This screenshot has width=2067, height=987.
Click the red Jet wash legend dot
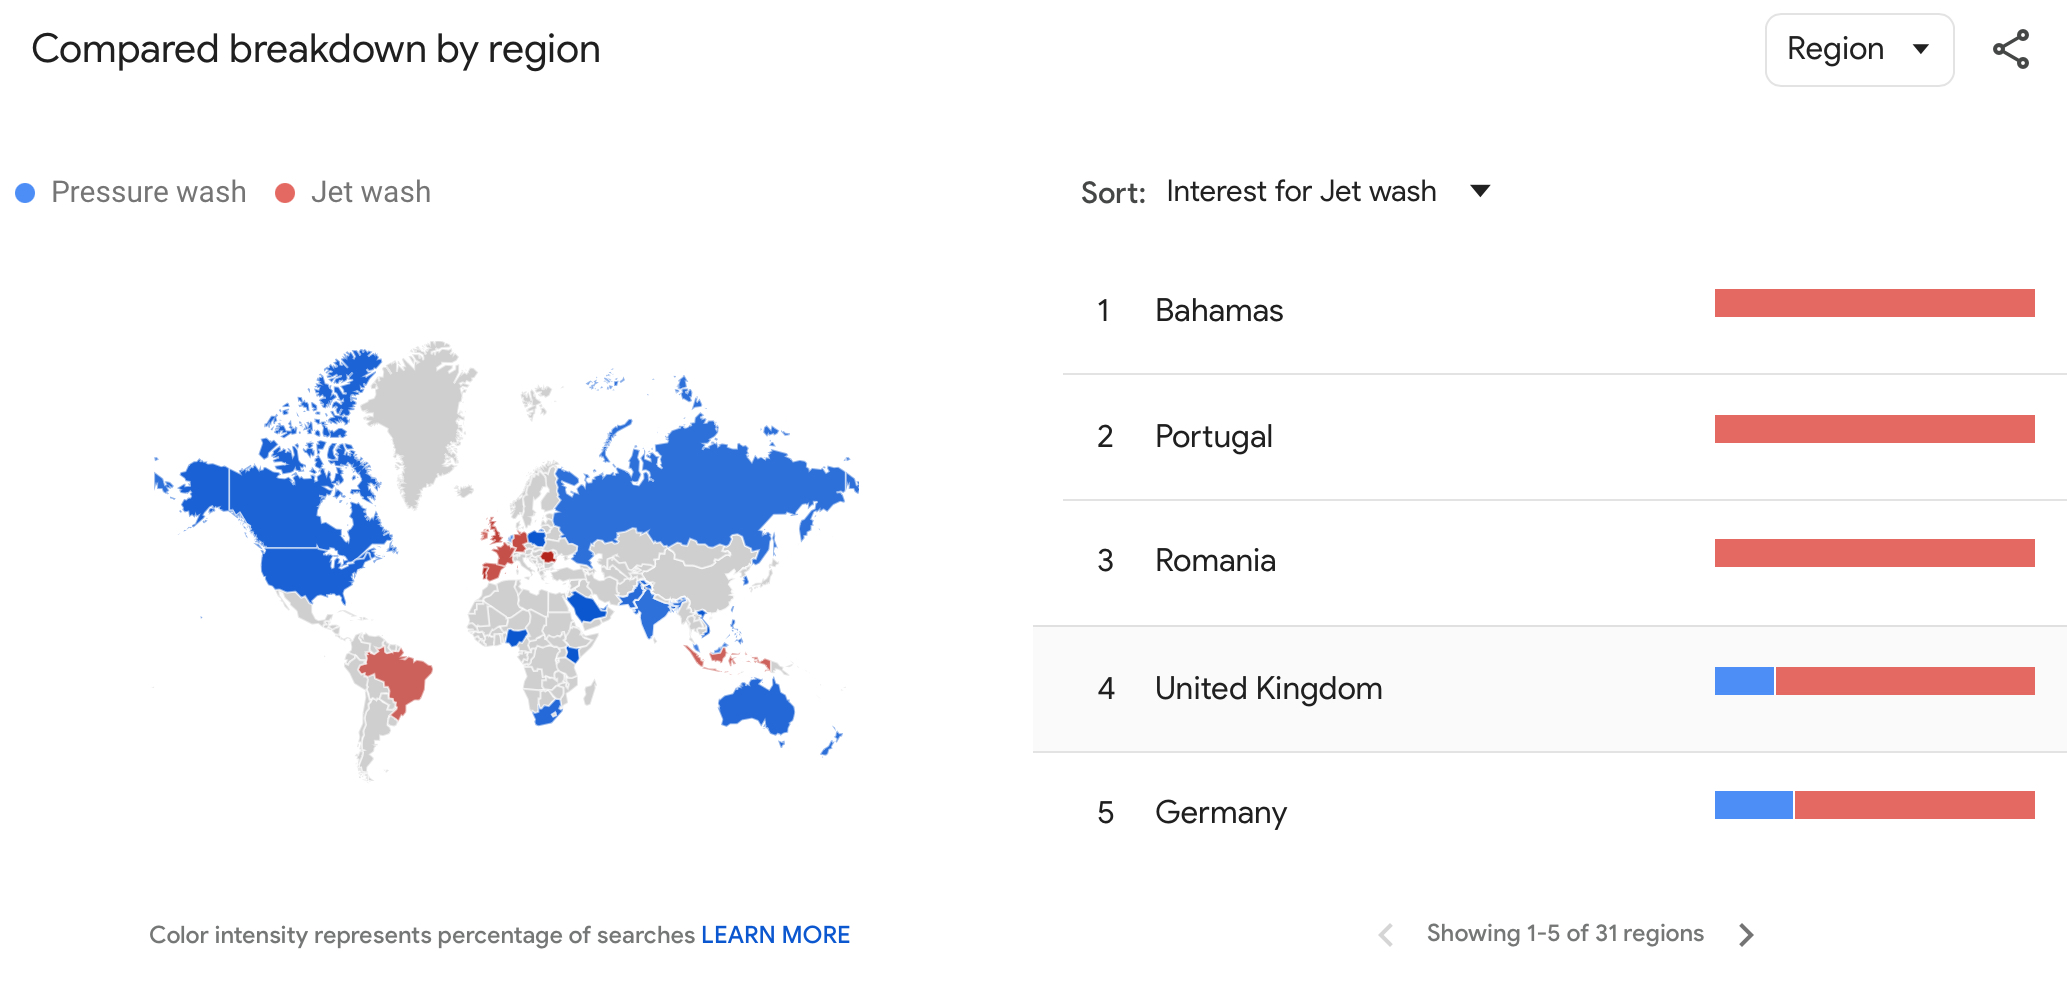coord(285,193)
